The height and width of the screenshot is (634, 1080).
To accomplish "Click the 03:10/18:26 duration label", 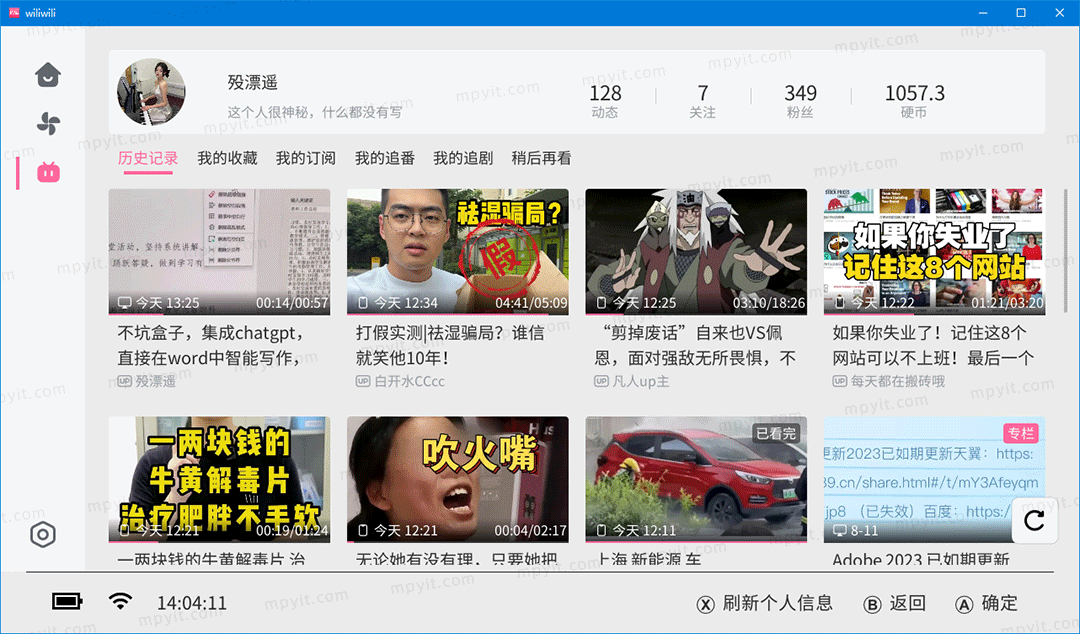I will pyautogui.click(x=769, y=303).
